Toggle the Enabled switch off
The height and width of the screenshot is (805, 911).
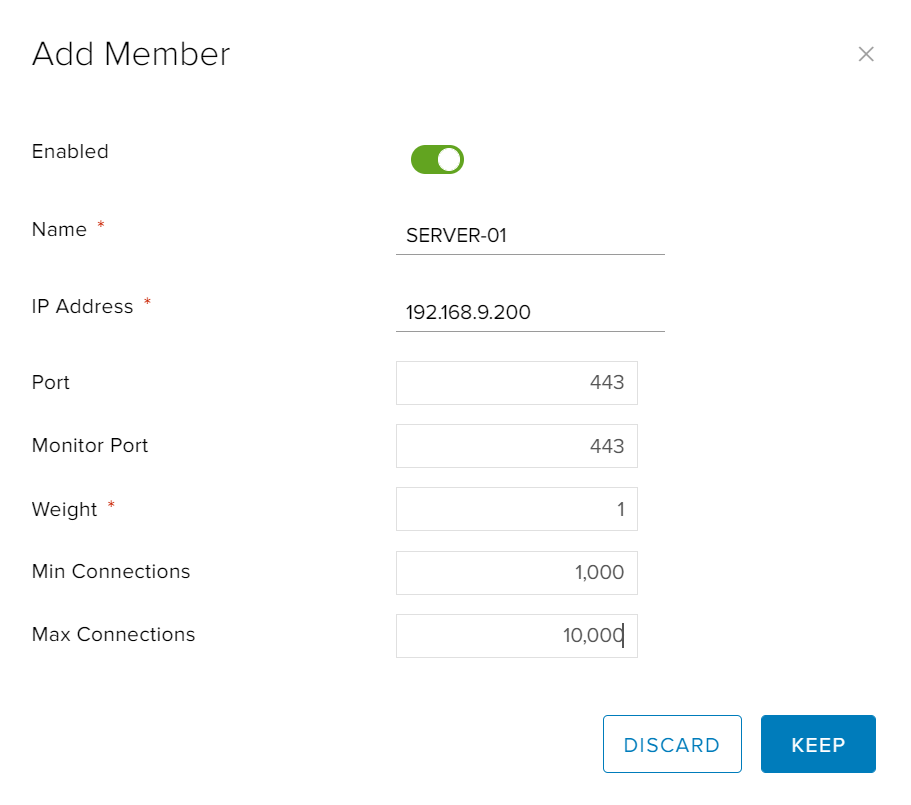pyautogui.click(x=437, y=160)
